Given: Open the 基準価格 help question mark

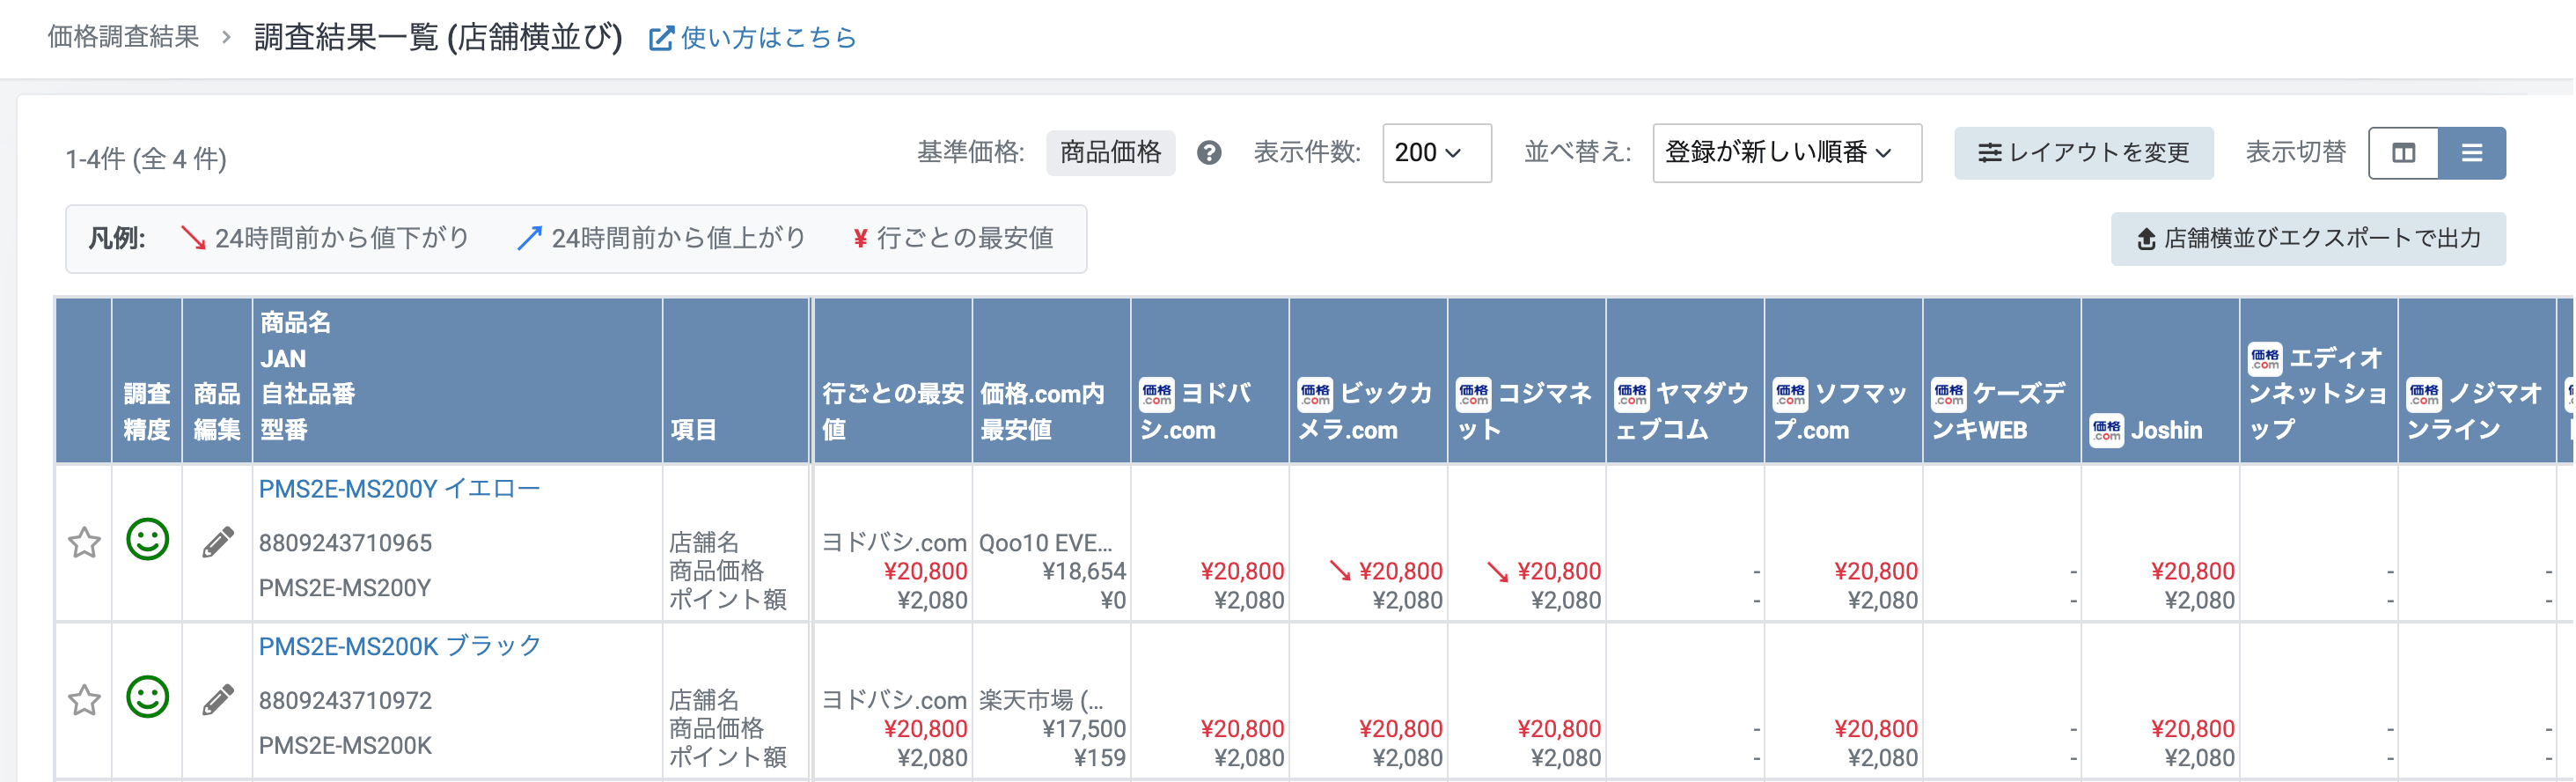Looking at the screenshot, I should pos(1209,153).
